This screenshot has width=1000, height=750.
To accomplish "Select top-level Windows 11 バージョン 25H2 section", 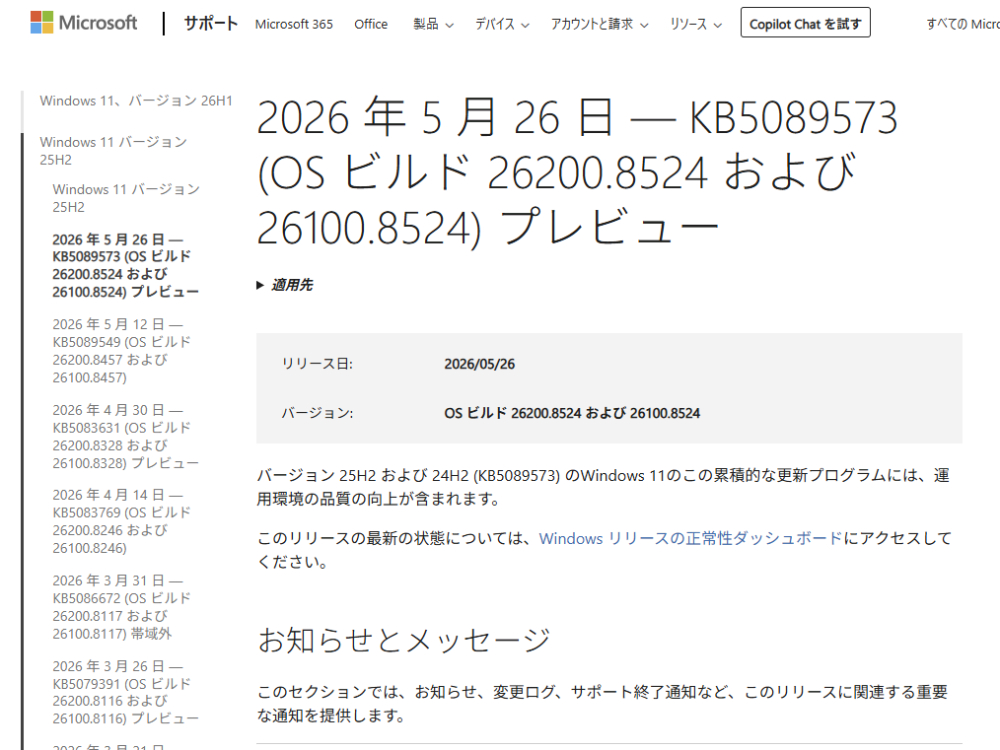I will (114, 151).
